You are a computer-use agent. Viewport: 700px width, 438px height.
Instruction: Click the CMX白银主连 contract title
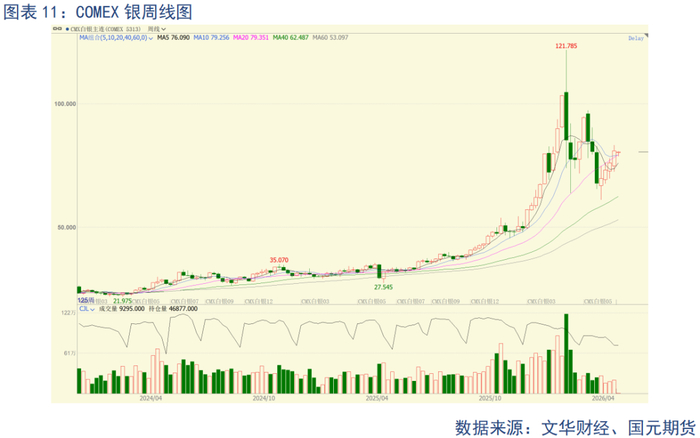click(x=105, y=29)
